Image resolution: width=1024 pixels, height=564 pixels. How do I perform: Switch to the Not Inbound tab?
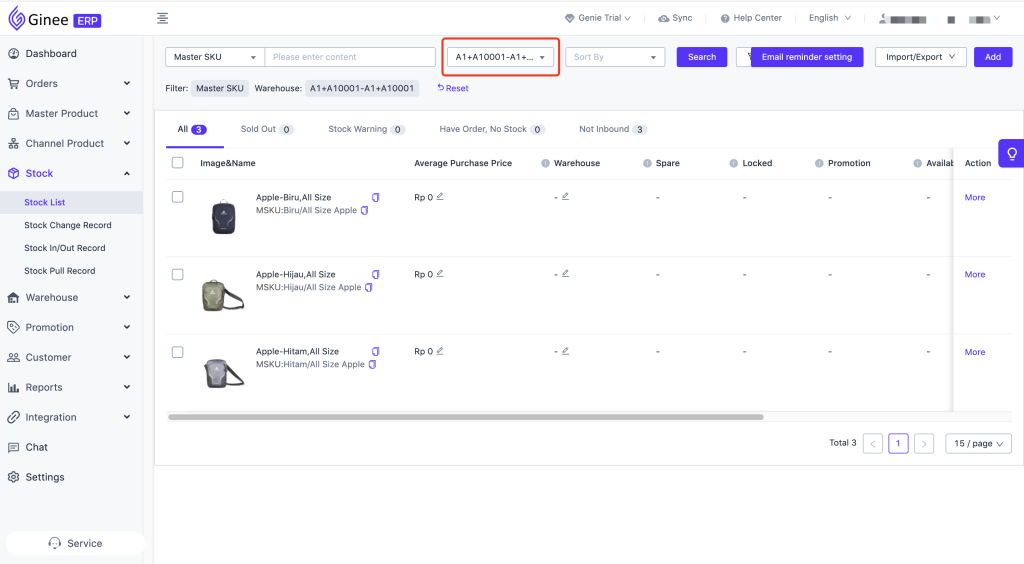[x=612, y=129]
